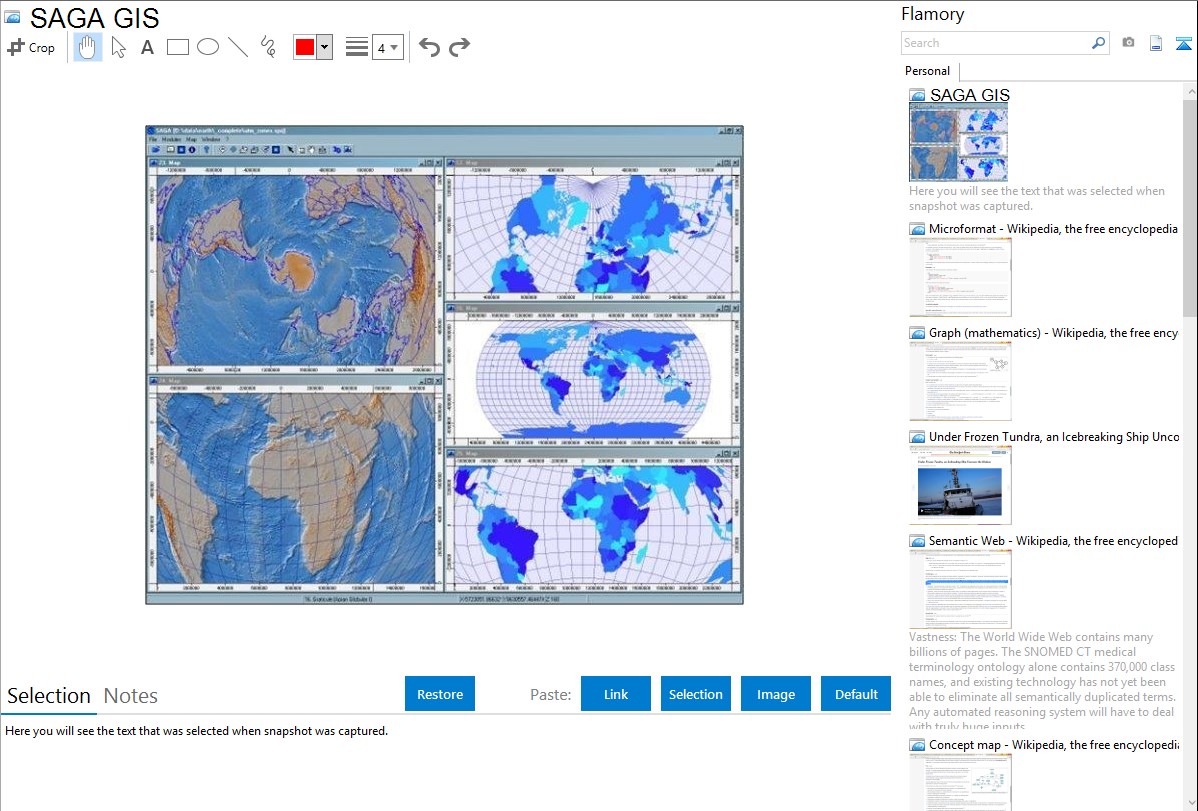This screenshot has height=811, width=1198.
Task: Choose the text annotation tool
Action: (x=147, y=47)
